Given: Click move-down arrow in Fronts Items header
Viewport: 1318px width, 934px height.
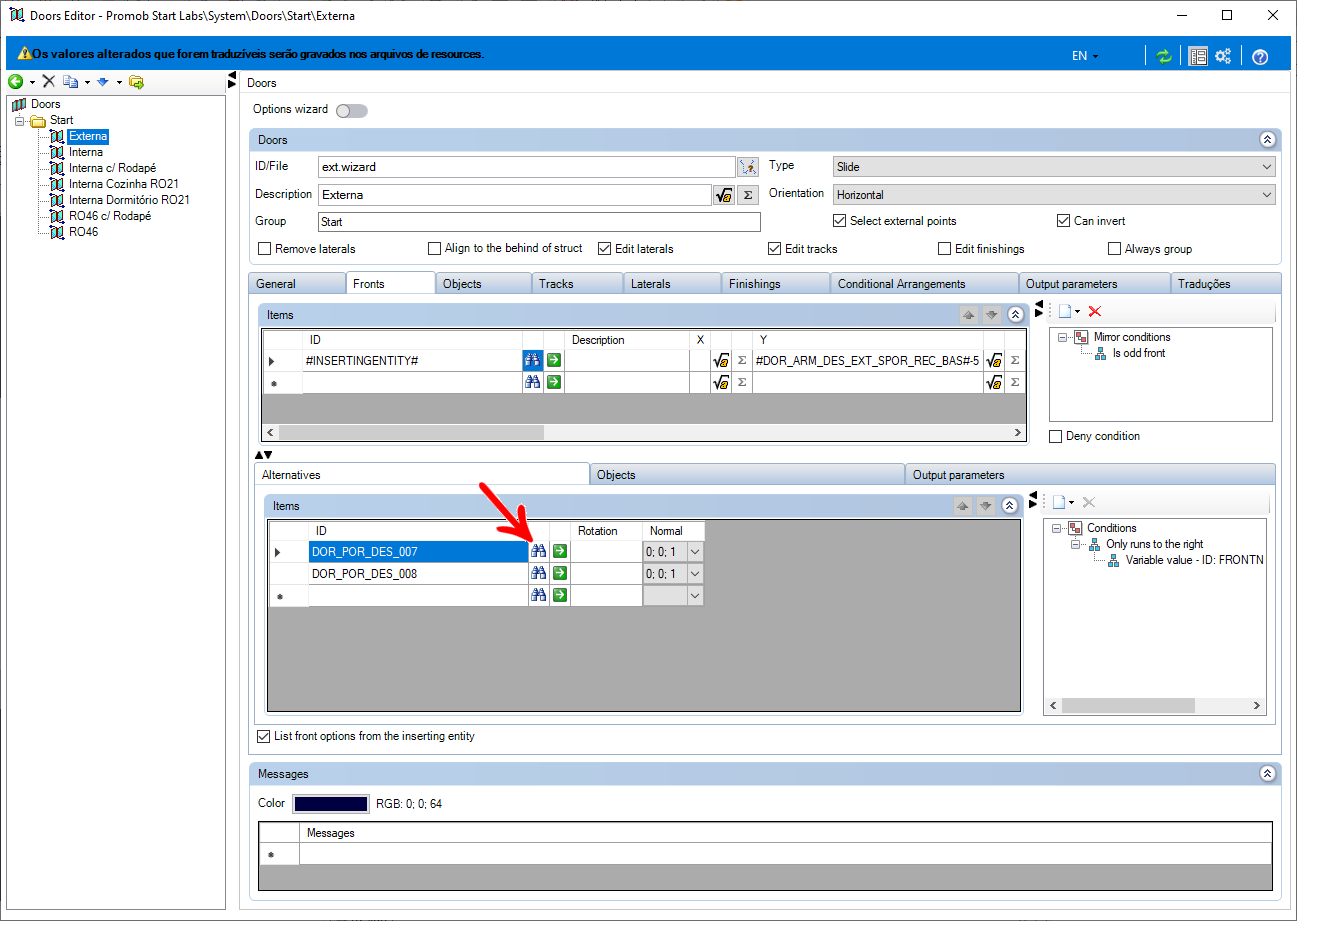Looking at the screenshot, I should click(991, 315).
